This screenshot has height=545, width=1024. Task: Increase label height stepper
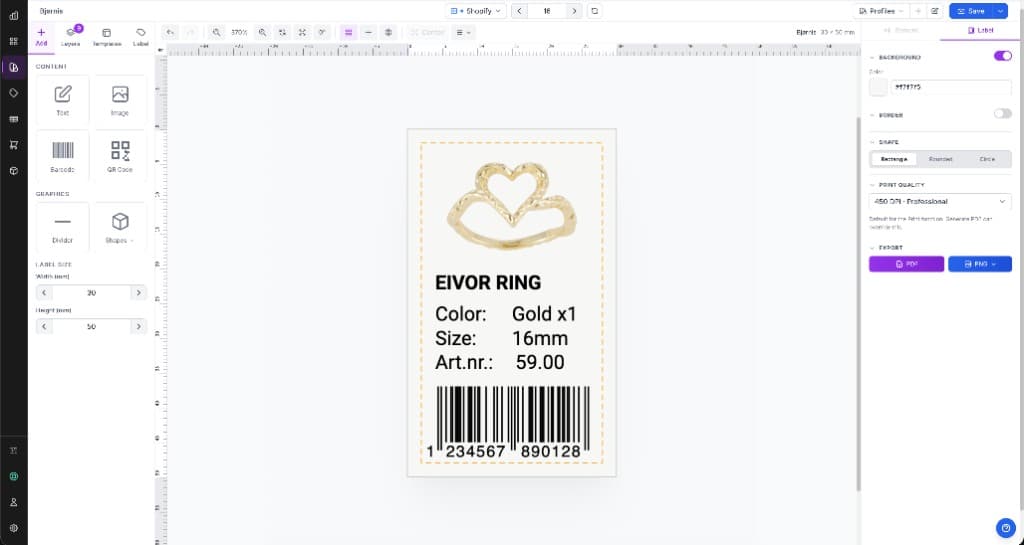138,326
